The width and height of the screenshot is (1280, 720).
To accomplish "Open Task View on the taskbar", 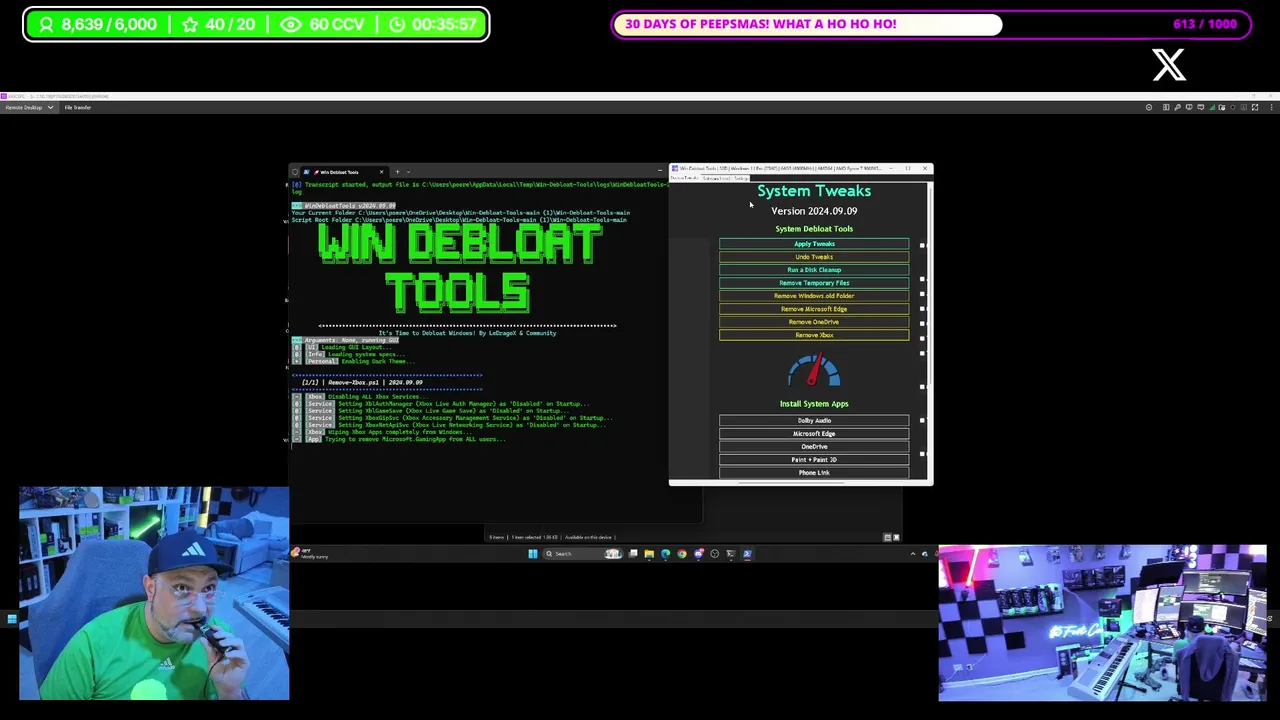I will (x=633, y=554).
